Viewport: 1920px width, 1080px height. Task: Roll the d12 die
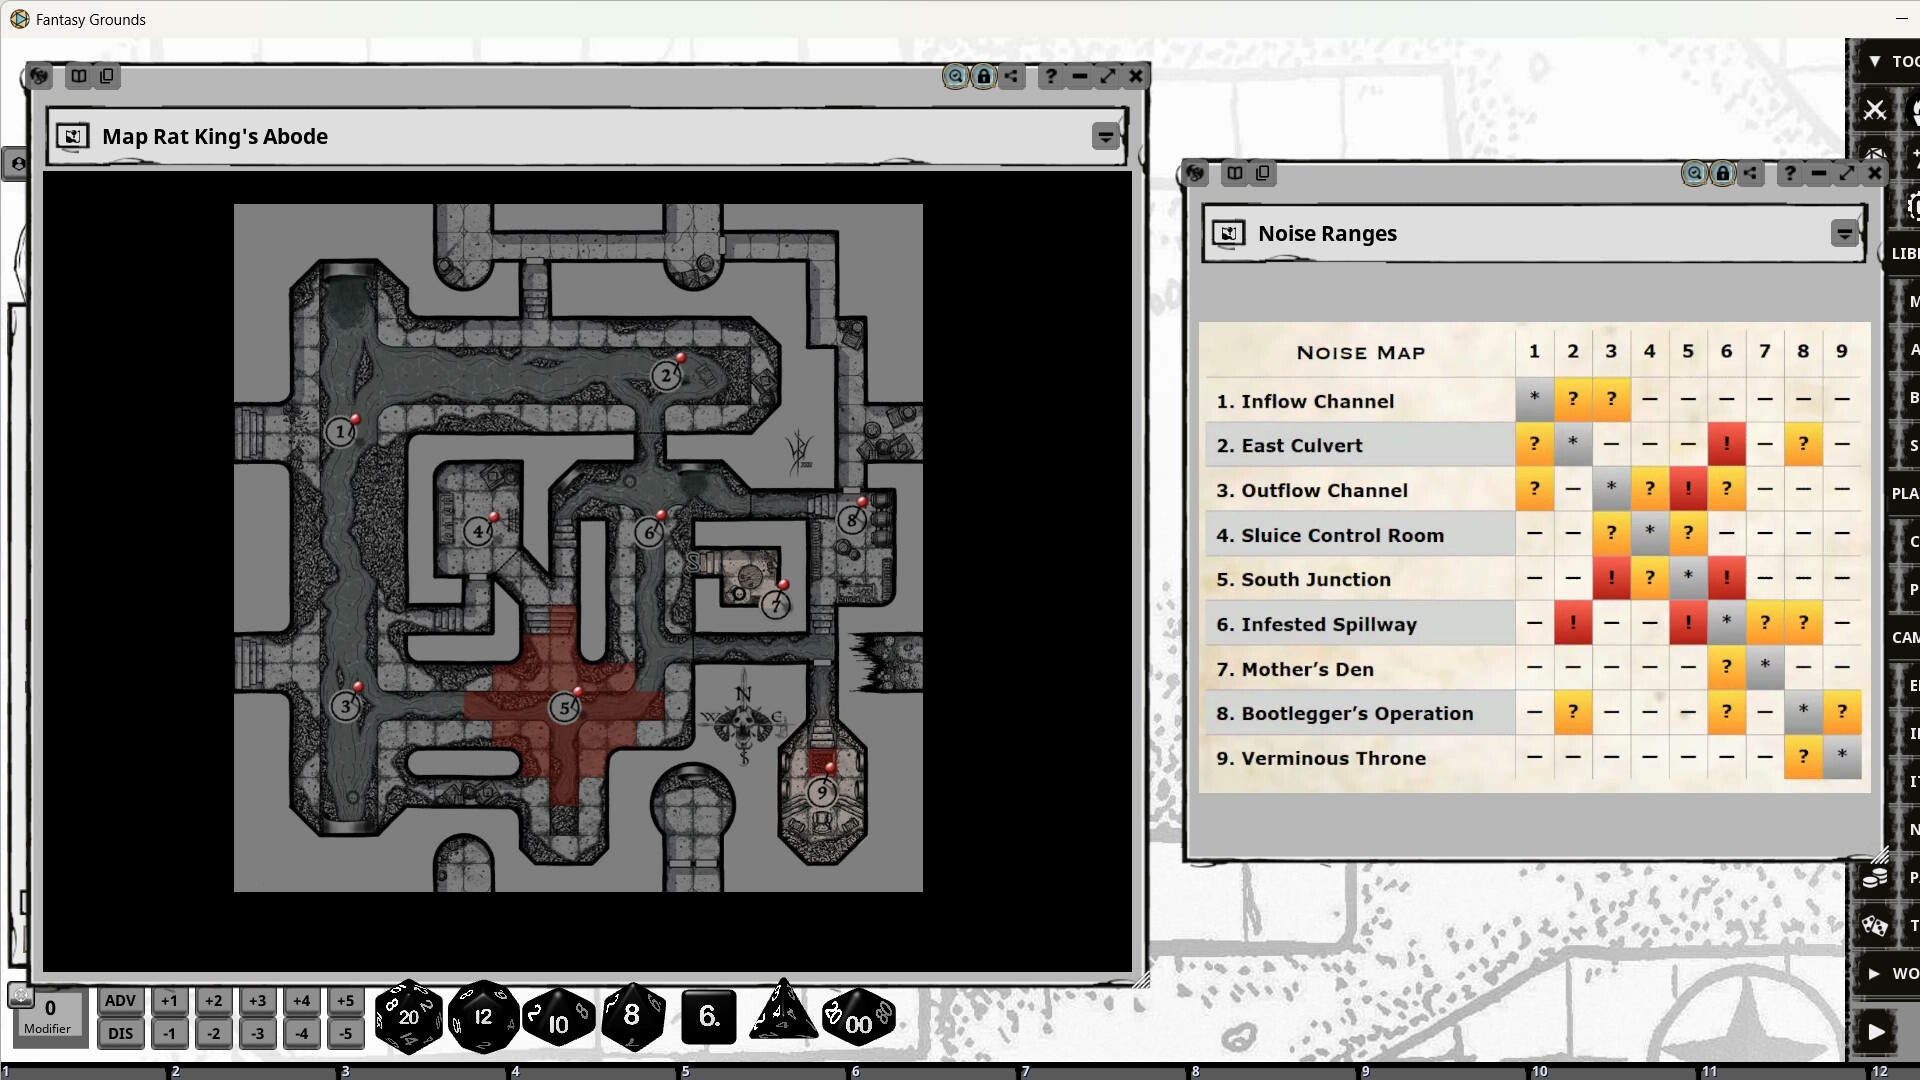(x=483, y=1015)
